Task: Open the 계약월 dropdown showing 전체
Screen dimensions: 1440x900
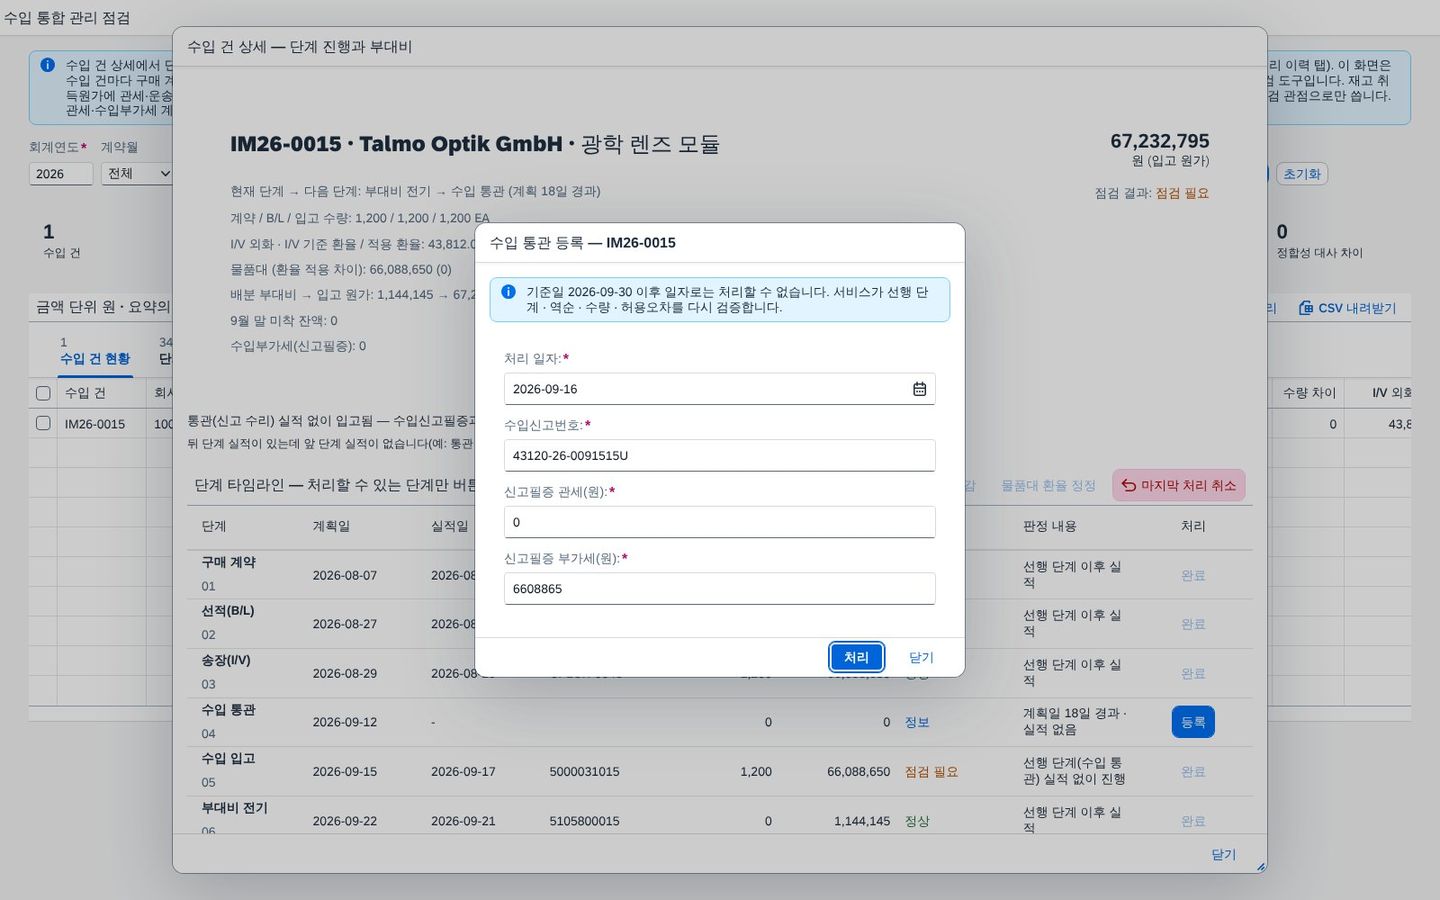Action: point(138,174)
